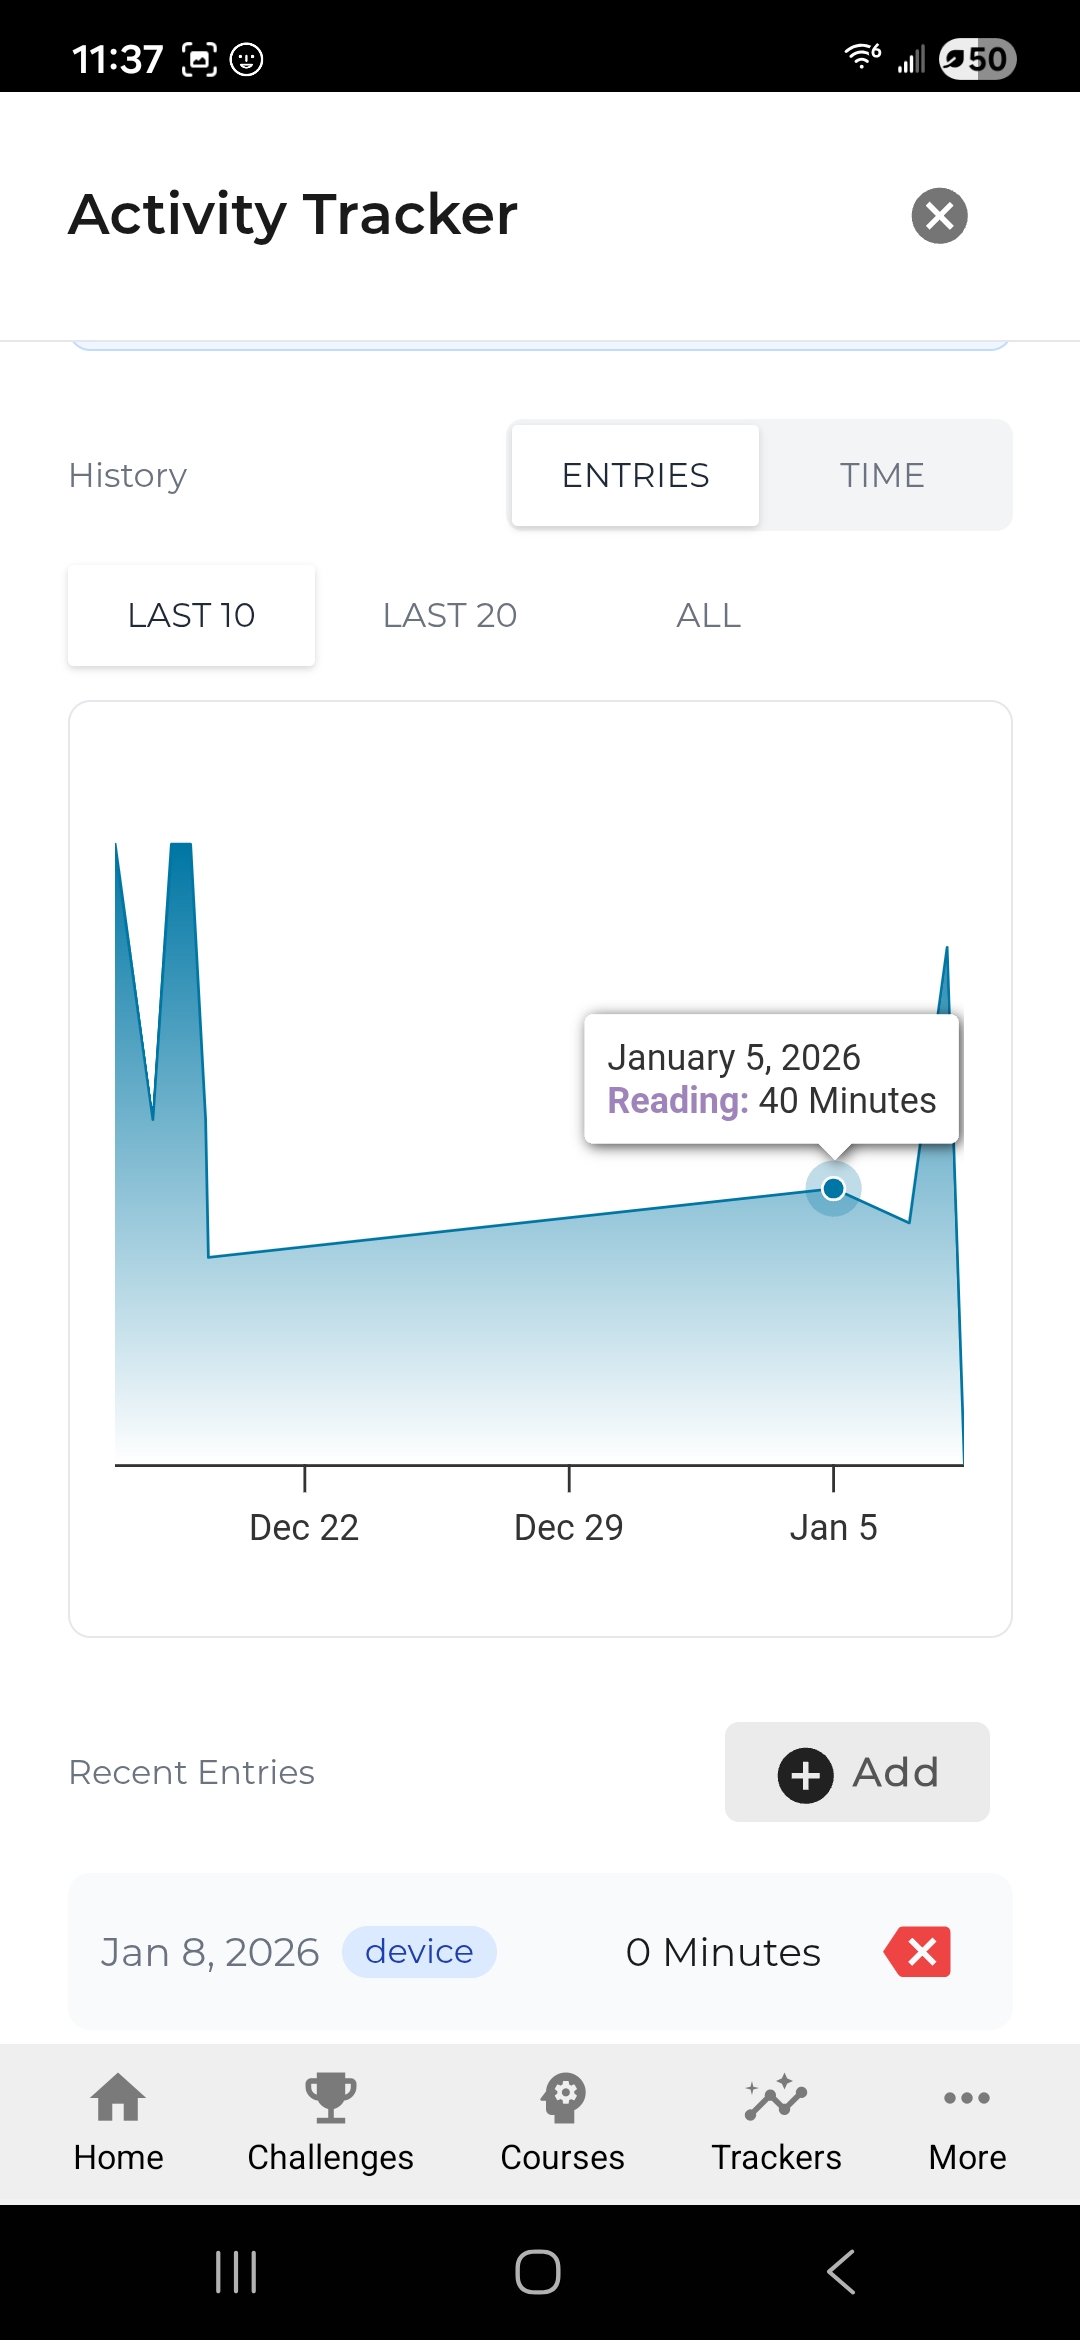Add a new activity entry
Image resolution: width=1080 pixels, height=2340 pixels.
click(857, 1772)
